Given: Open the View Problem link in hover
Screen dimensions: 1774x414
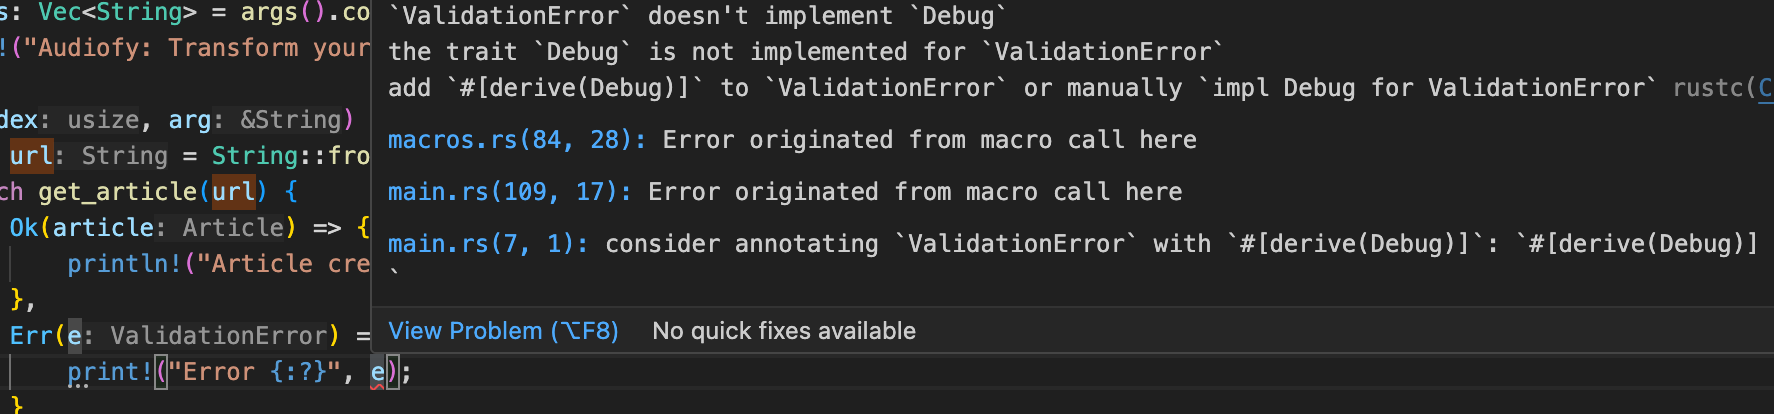Looking at the screenshot, I should 503,331.
